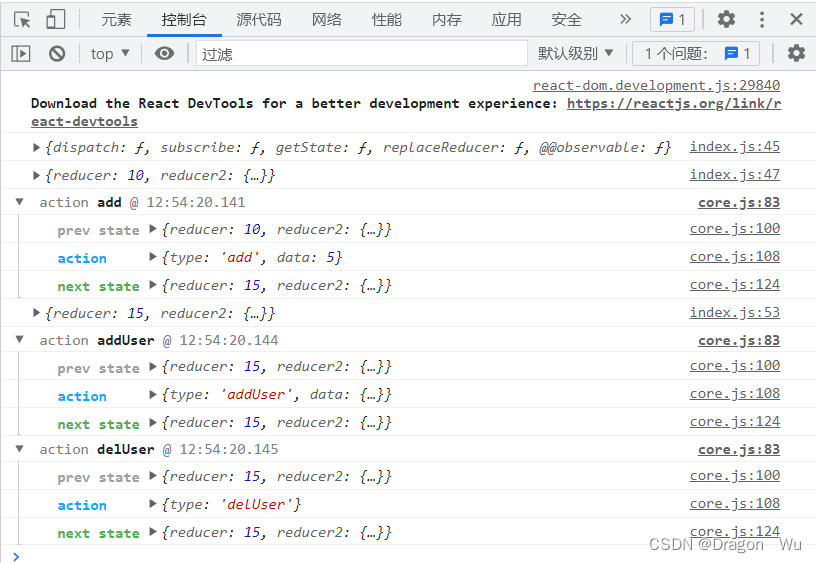The width and height of the screenshot is (816, 563).
Task: Expand the type 'addUser' action object
Action: pyautogui.click(x=153, y=394)
